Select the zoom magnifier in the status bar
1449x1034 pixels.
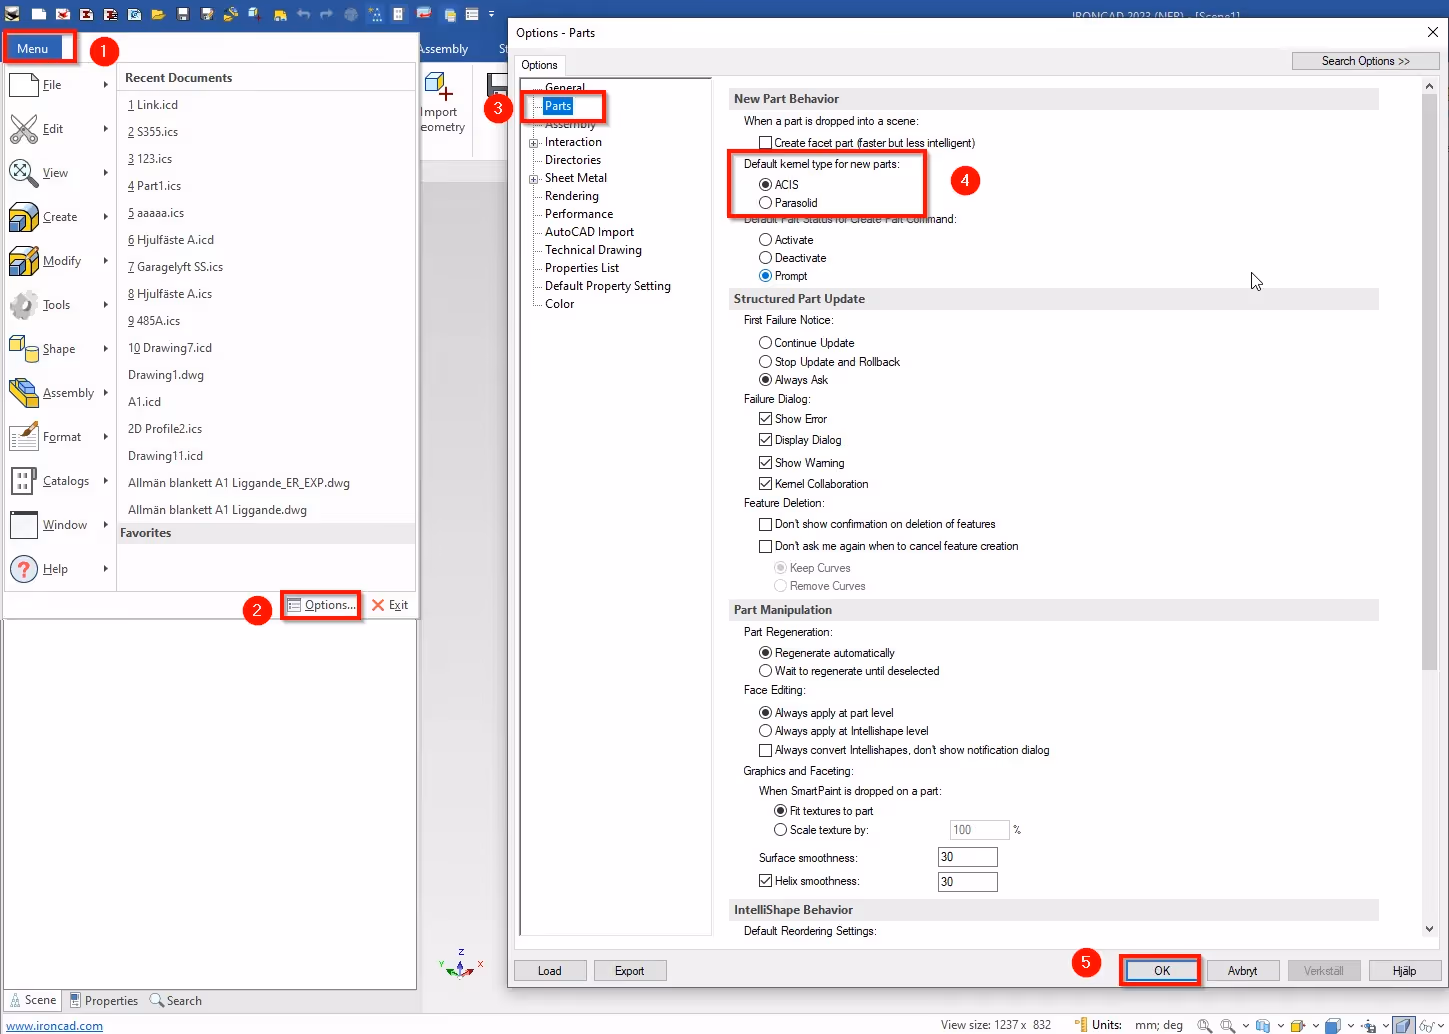click(x=1204, y=1025)
